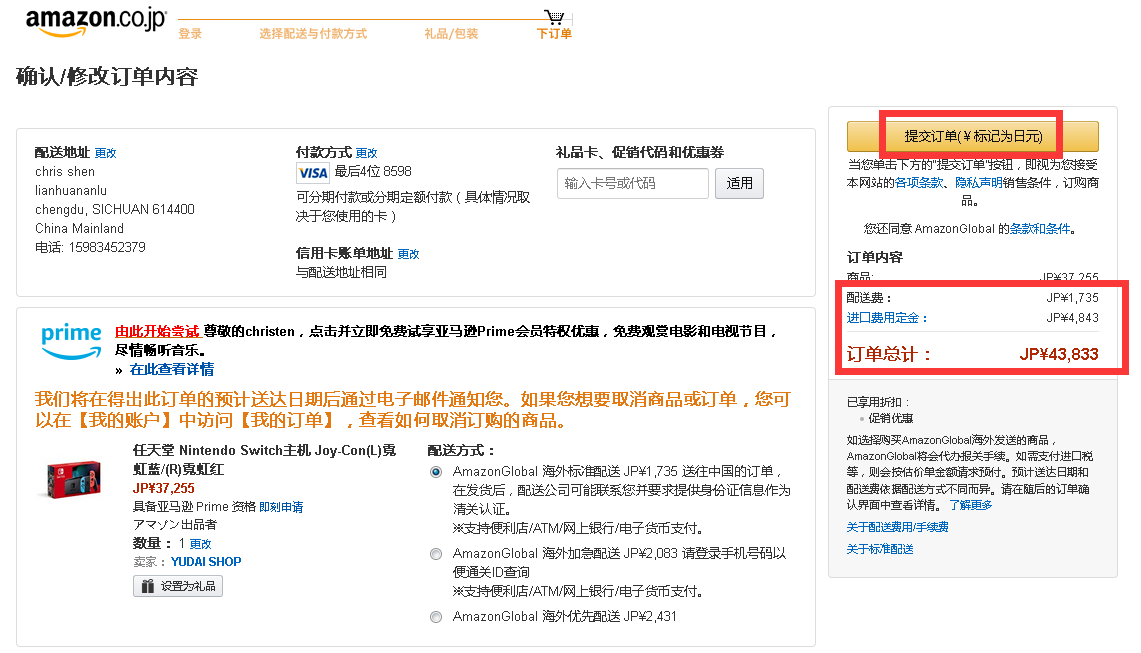Open the Nintendo Switch product thumbnail
The image size is (1141, 653).
70,479
